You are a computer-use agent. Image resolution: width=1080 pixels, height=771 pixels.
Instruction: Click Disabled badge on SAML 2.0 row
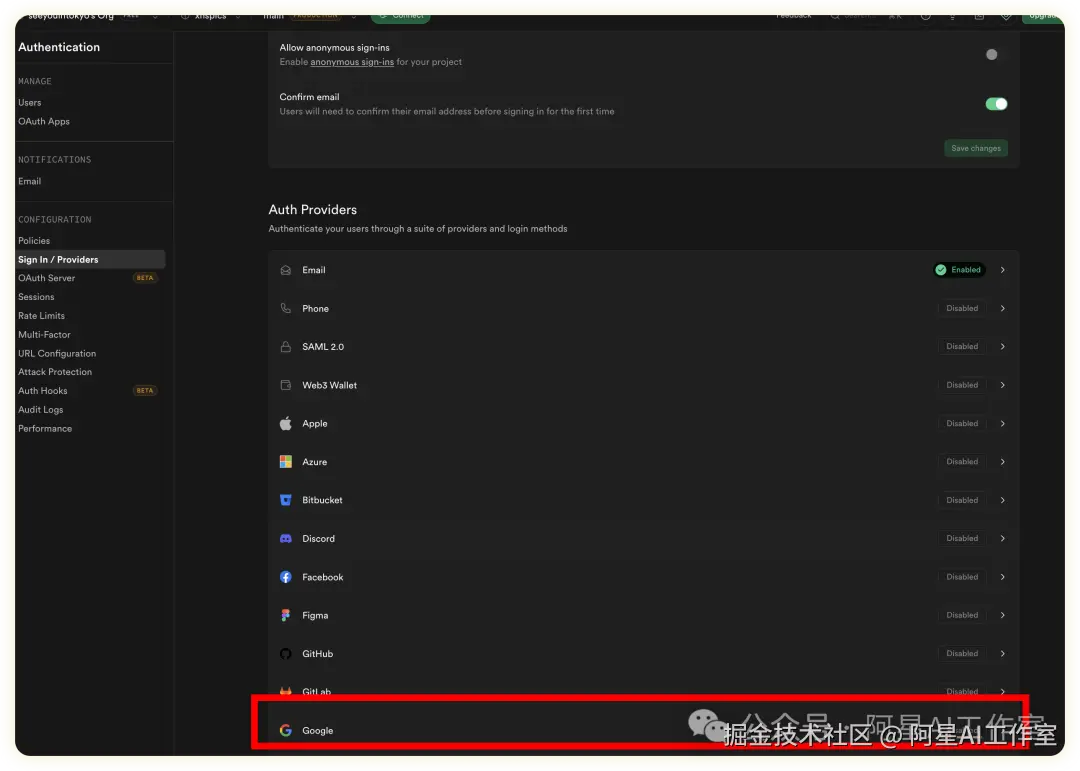pyautogui.click(x=962, y=347)
